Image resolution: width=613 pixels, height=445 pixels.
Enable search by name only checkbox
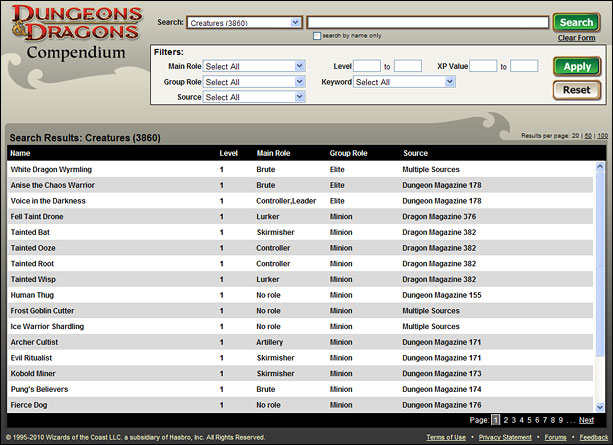click(317, 36)
